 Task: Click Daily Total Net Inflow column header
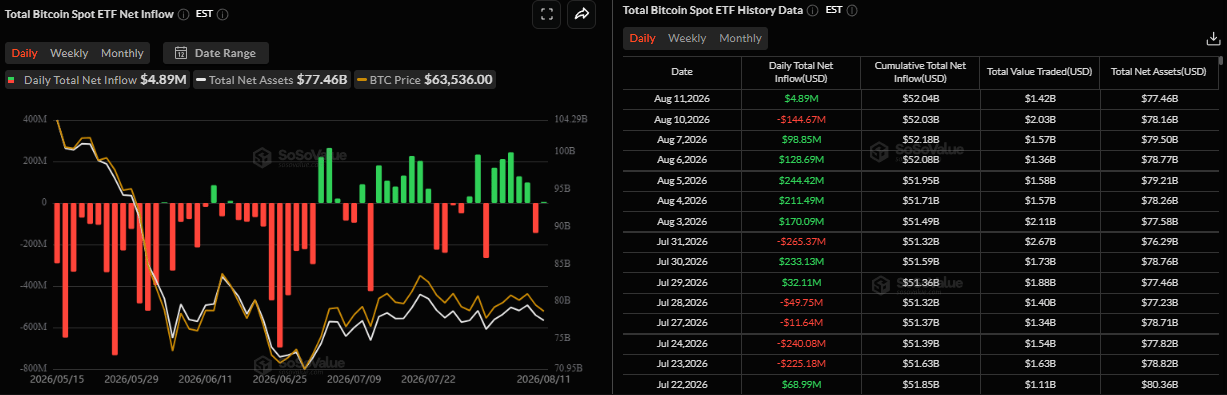pos(800,72)
